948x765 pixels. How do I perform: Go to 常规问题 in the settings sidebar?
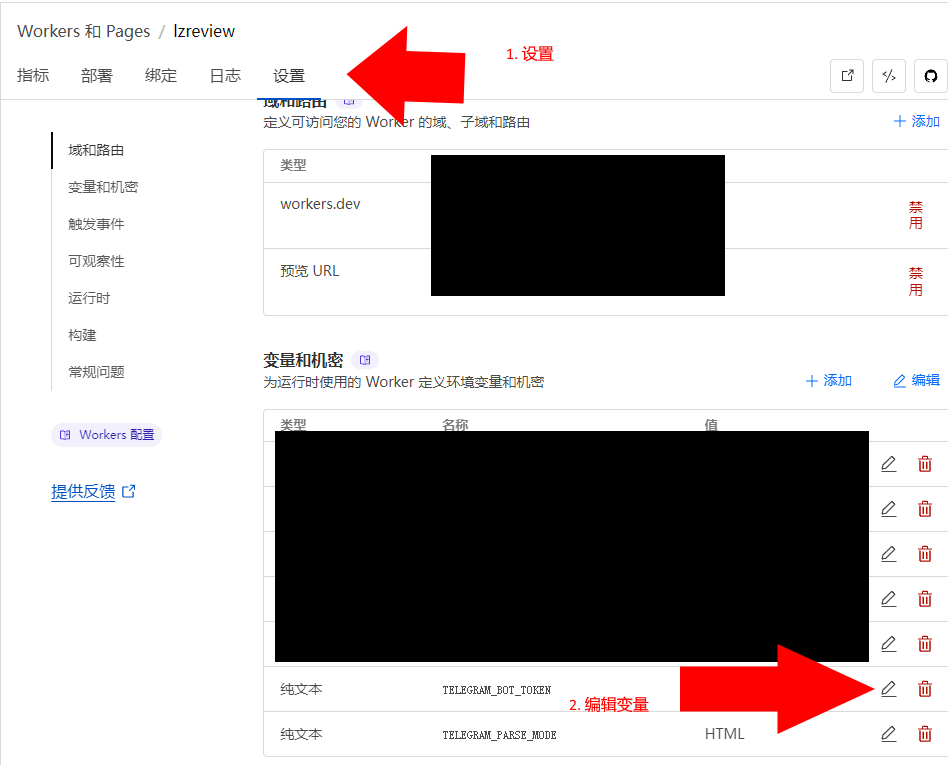[96, 372]
